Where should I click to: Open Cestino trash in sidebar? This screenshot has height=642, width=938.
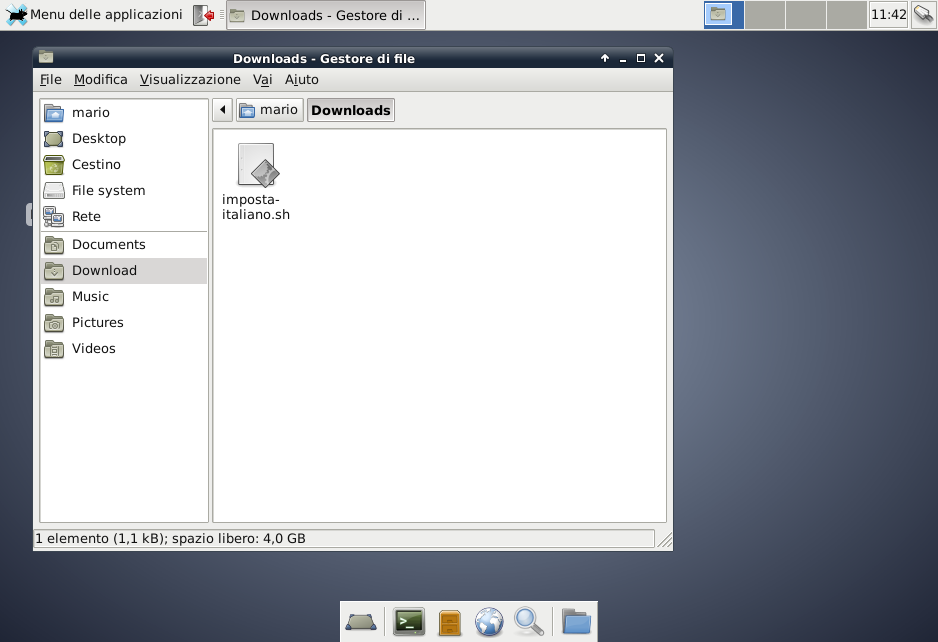tap(124, 165)
